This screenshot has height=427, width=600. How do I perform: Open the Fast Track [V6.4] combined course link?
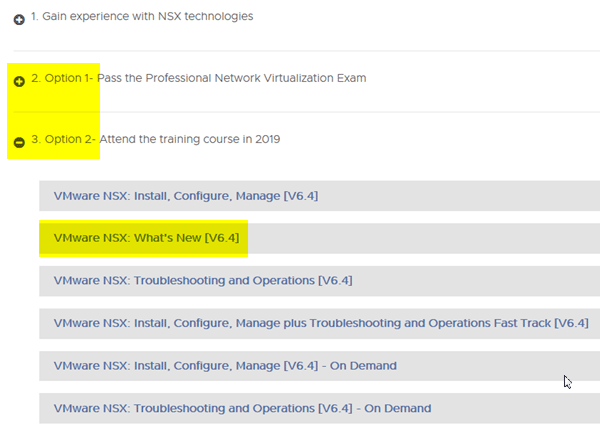click(321, 323)
